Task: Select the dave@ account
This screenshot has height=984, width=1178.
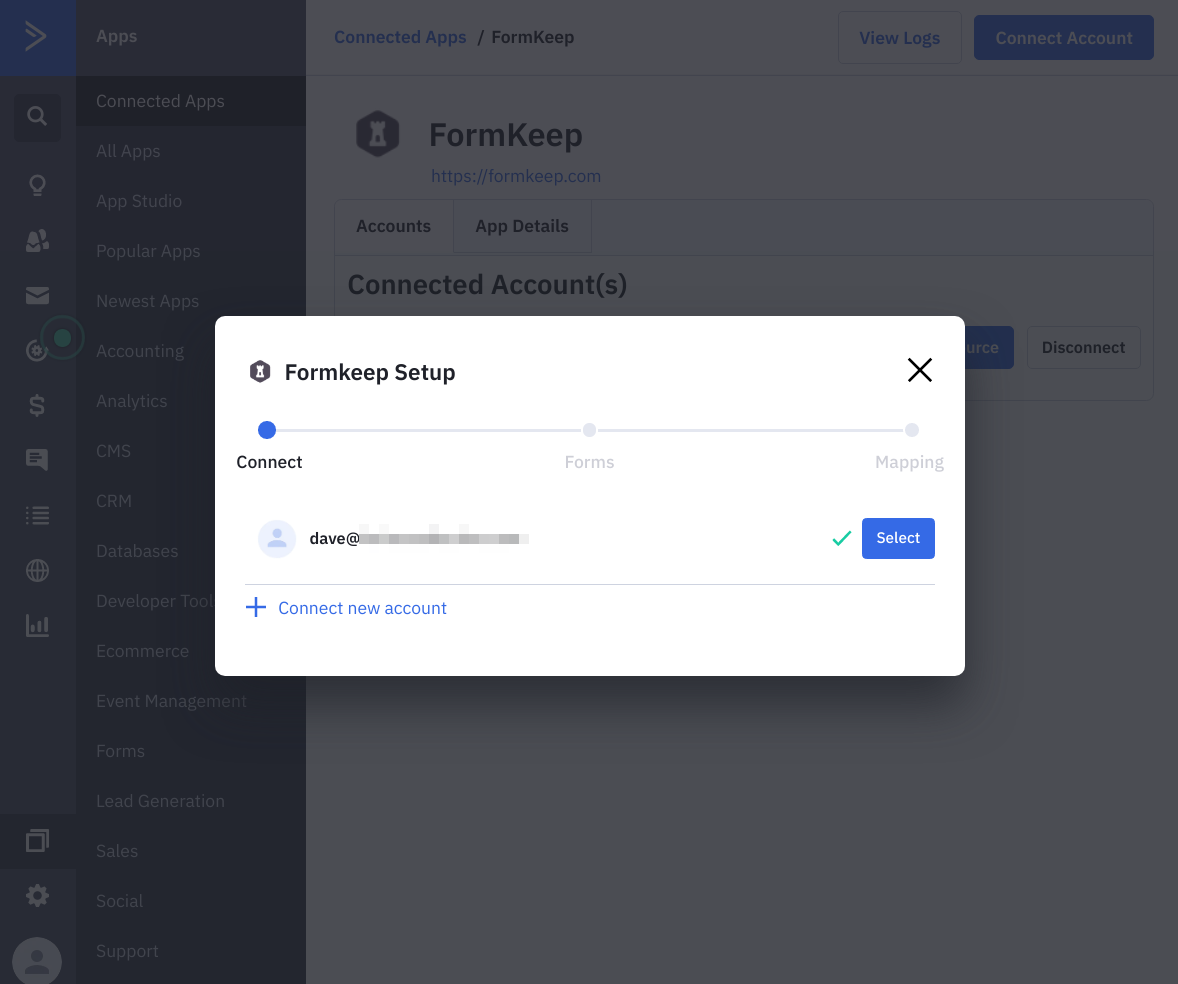Action: pos(898,539)
